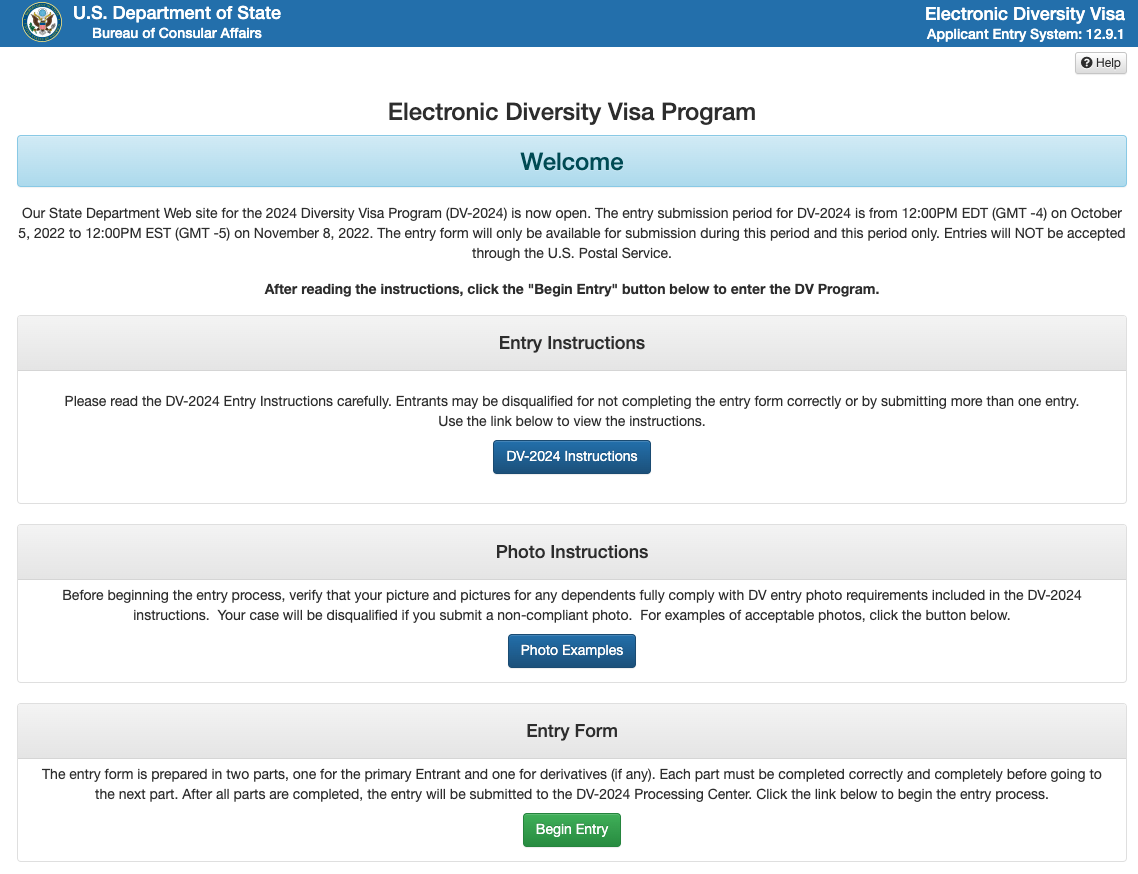The width and height of the screenshot is (1138, 874).
Task: Click the Photo Instructions description text
Action: [571, 605]
